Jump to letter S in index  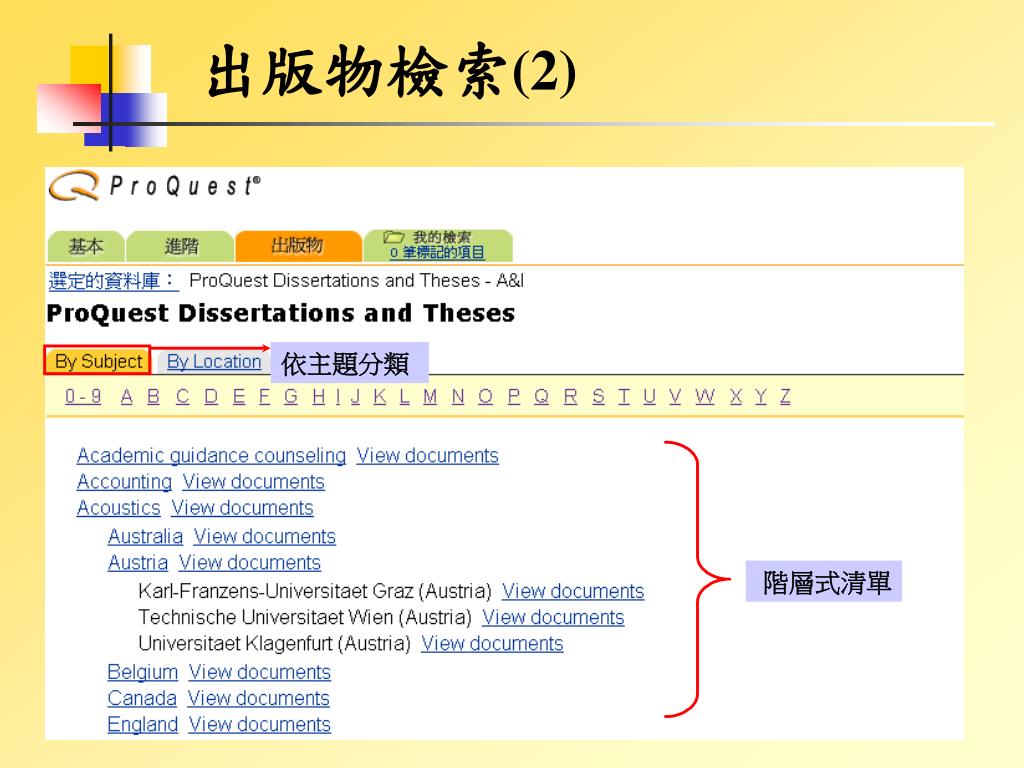598,396
